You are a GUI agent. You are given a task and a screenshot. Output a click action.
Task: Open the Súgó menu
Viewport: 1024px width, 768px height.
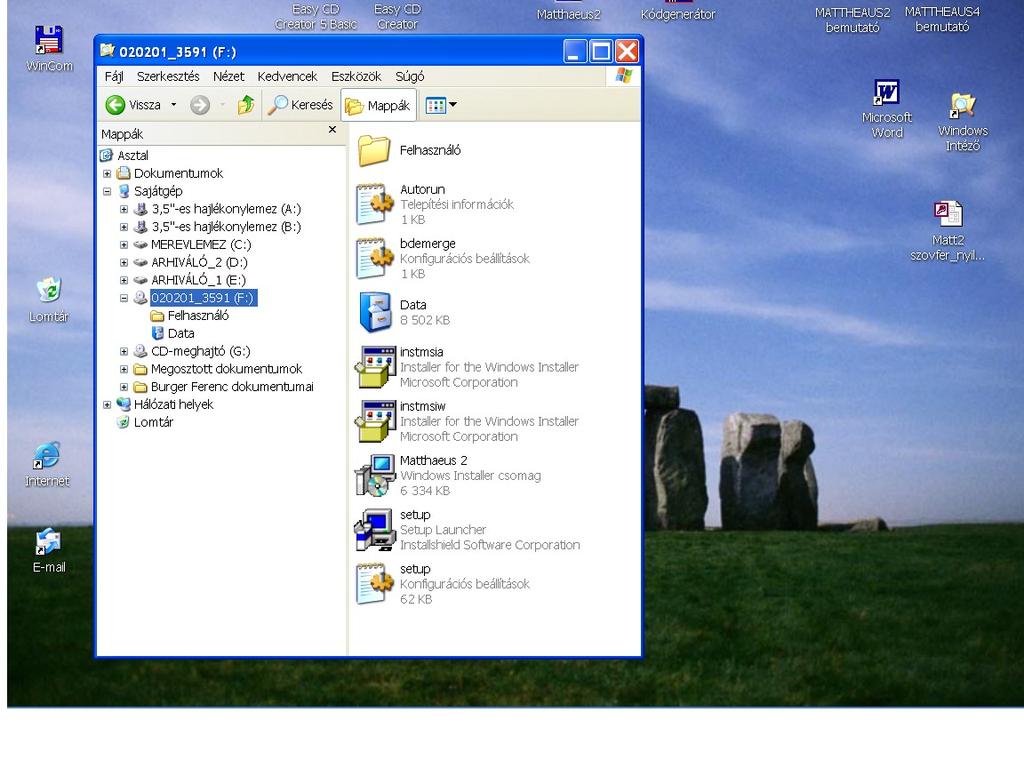click(409, 76)
